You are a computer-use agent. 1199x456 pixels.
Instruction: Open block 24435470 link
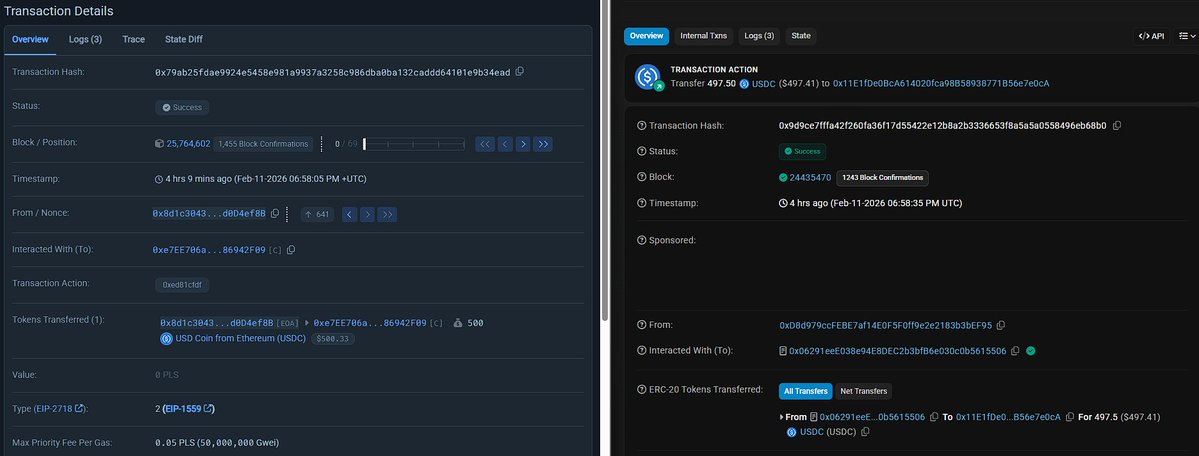pyautogui.click(x=810, y=178)
